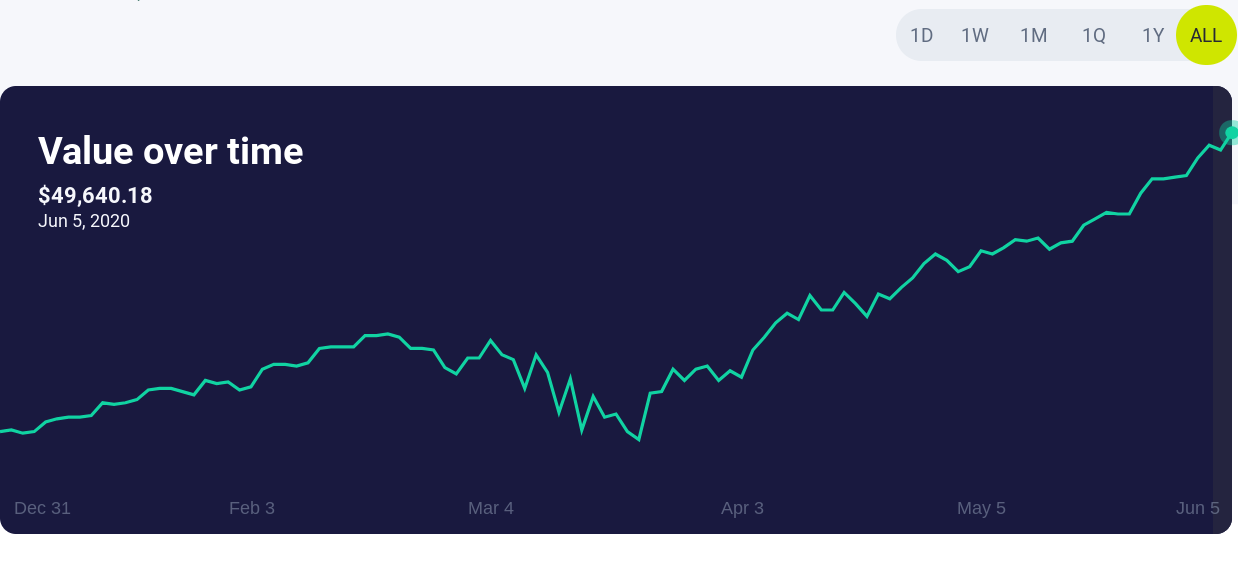
Task: Click the "Jun 5, 2020" date under the value
Action: (84, 221)
